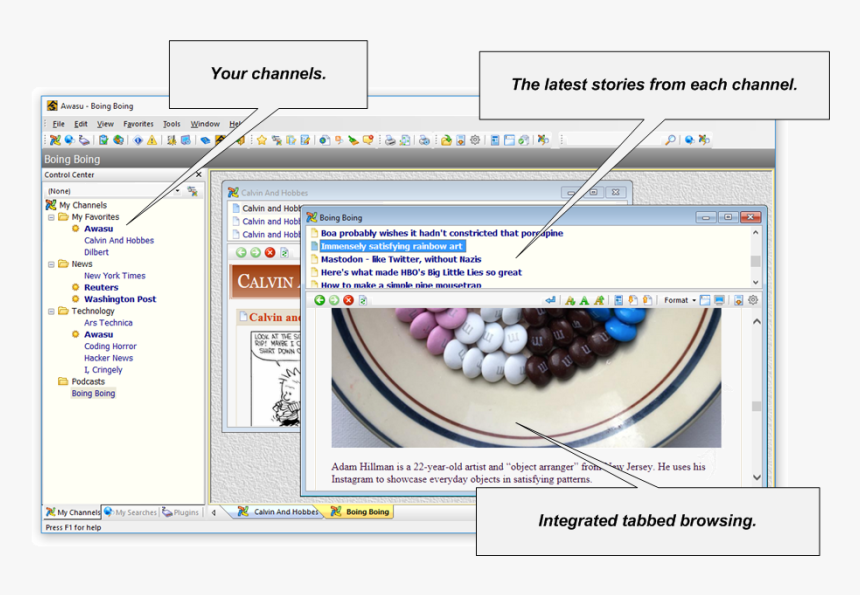The width and height of the screenshot is (860, 595).
Task: Click the monitor view icon in Boing Boing toolbar
Action: [x=719, y=300]
